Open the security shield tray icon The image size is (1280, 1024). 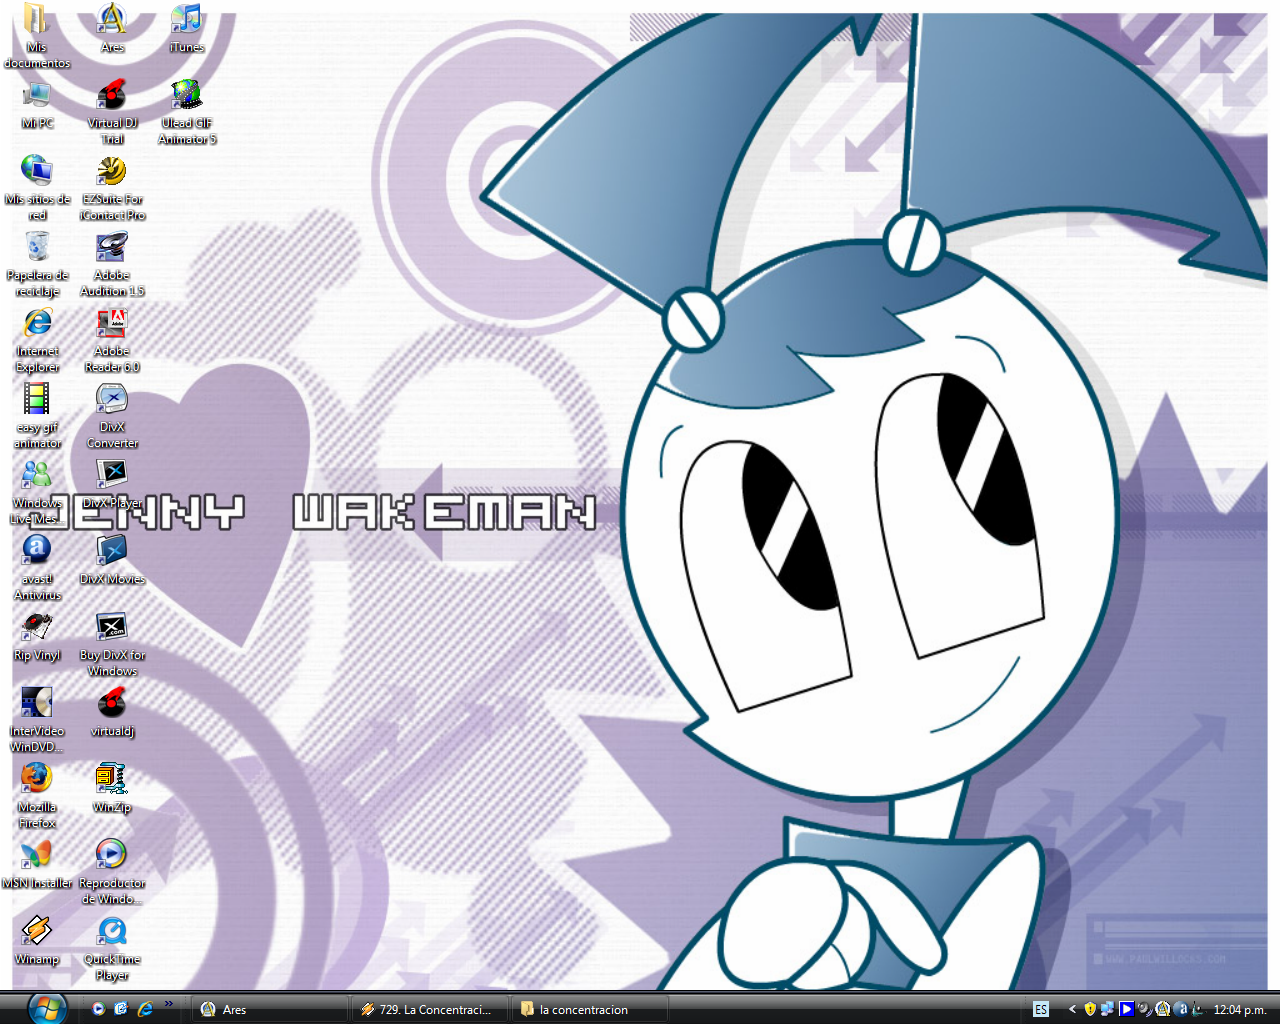coord(1090,1009)
